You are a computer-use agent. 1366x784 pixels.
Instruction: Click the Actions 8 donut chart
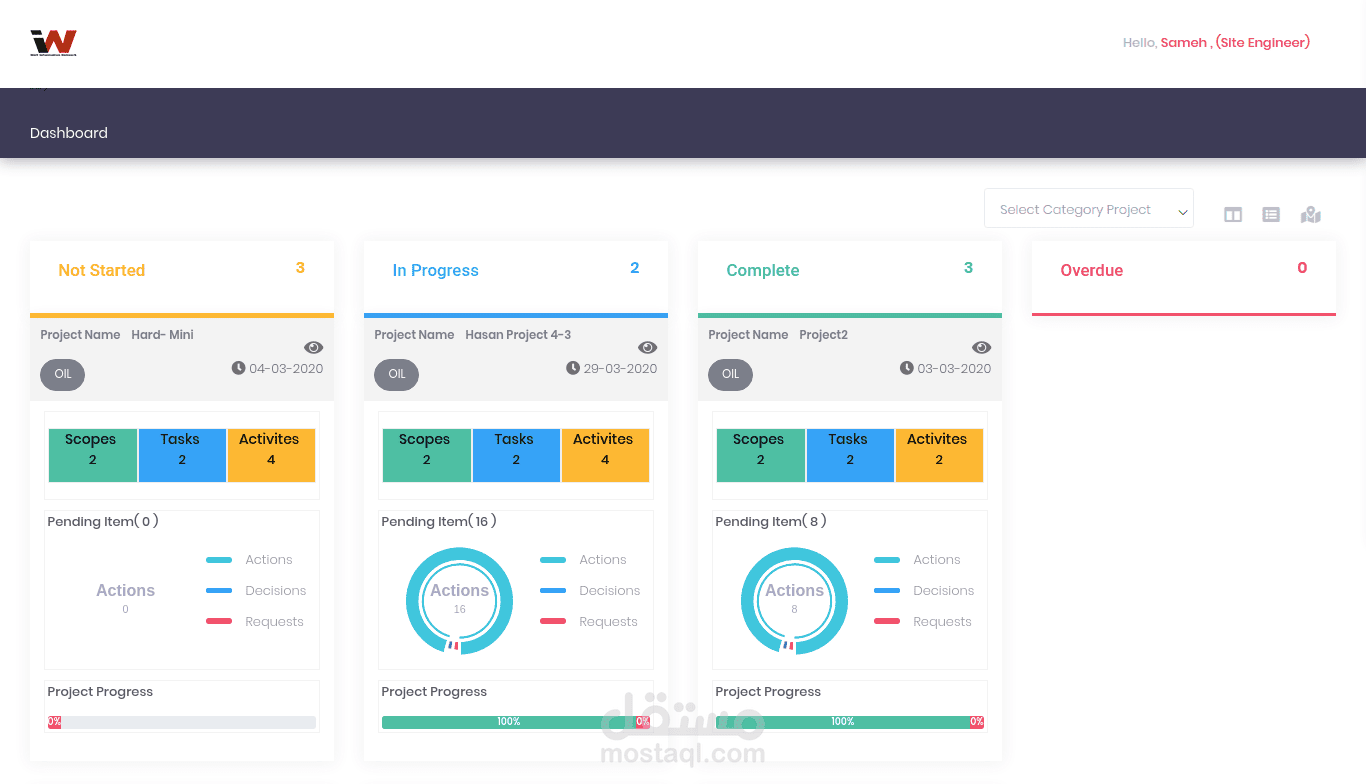point(794,600)
